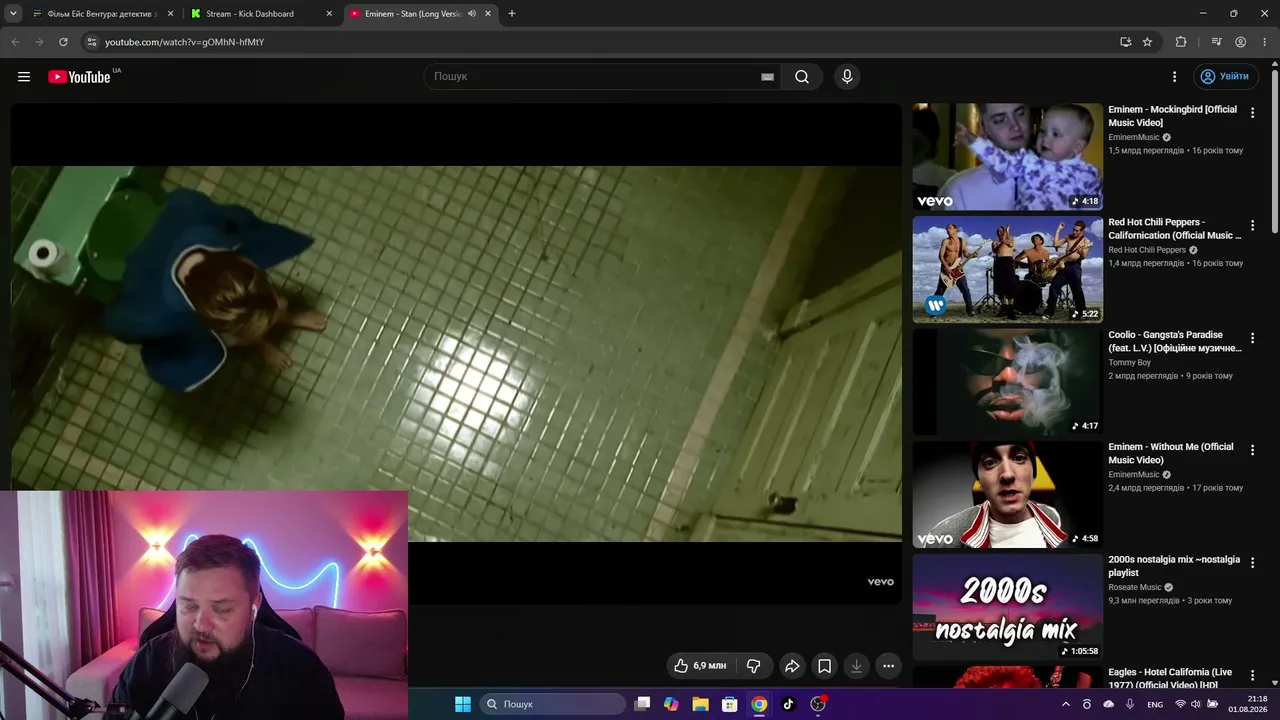Open the taskbar clock and date
This screenshot has width=1280, height=720.
click(x=1248, y=704)
